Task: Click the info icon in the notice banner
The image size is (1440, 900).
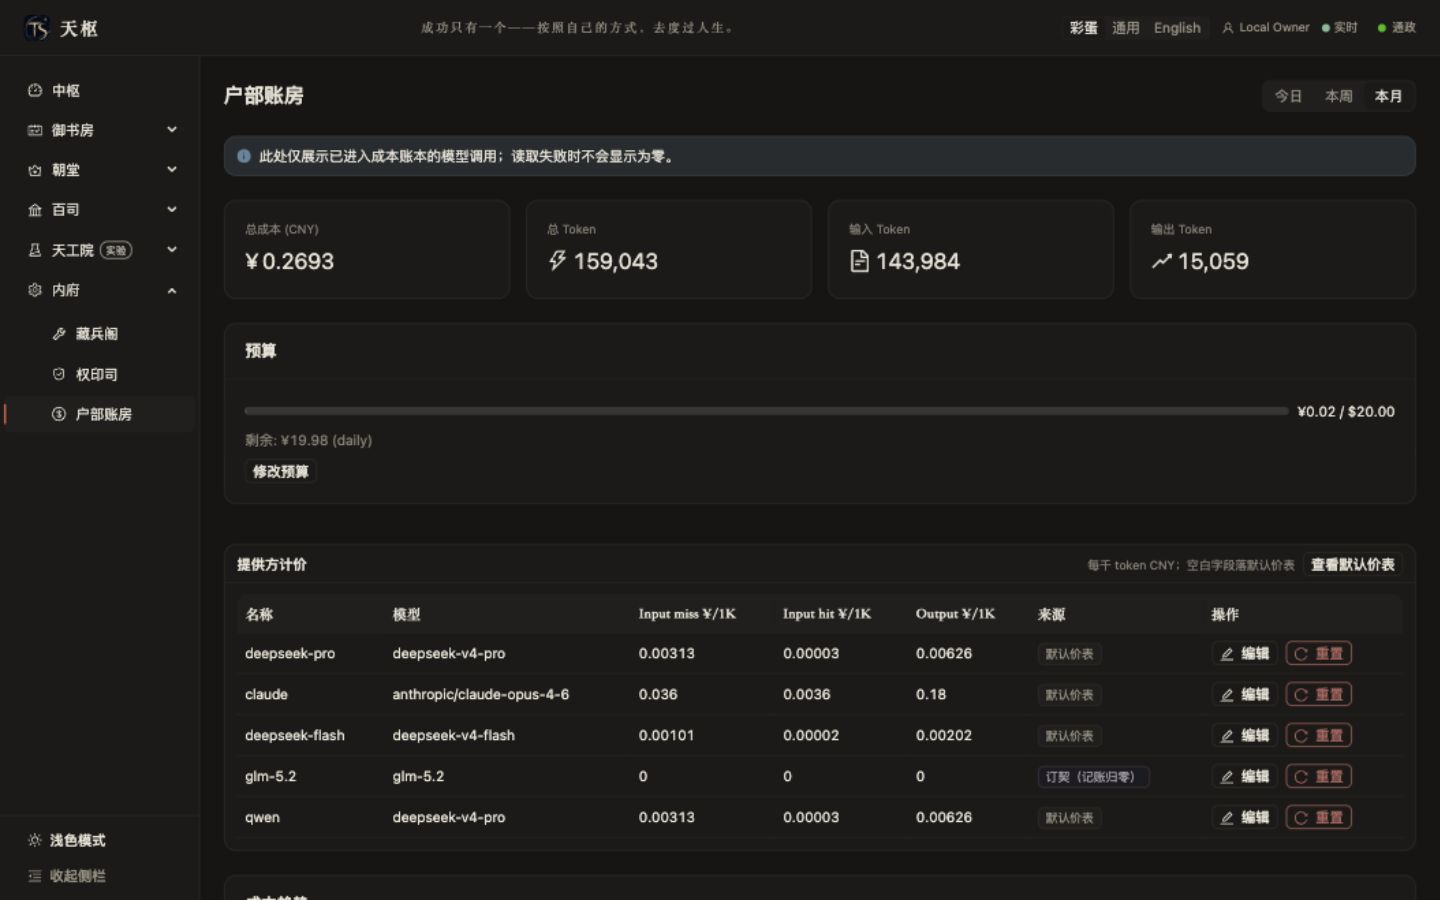Action: [x=244, y=156]
